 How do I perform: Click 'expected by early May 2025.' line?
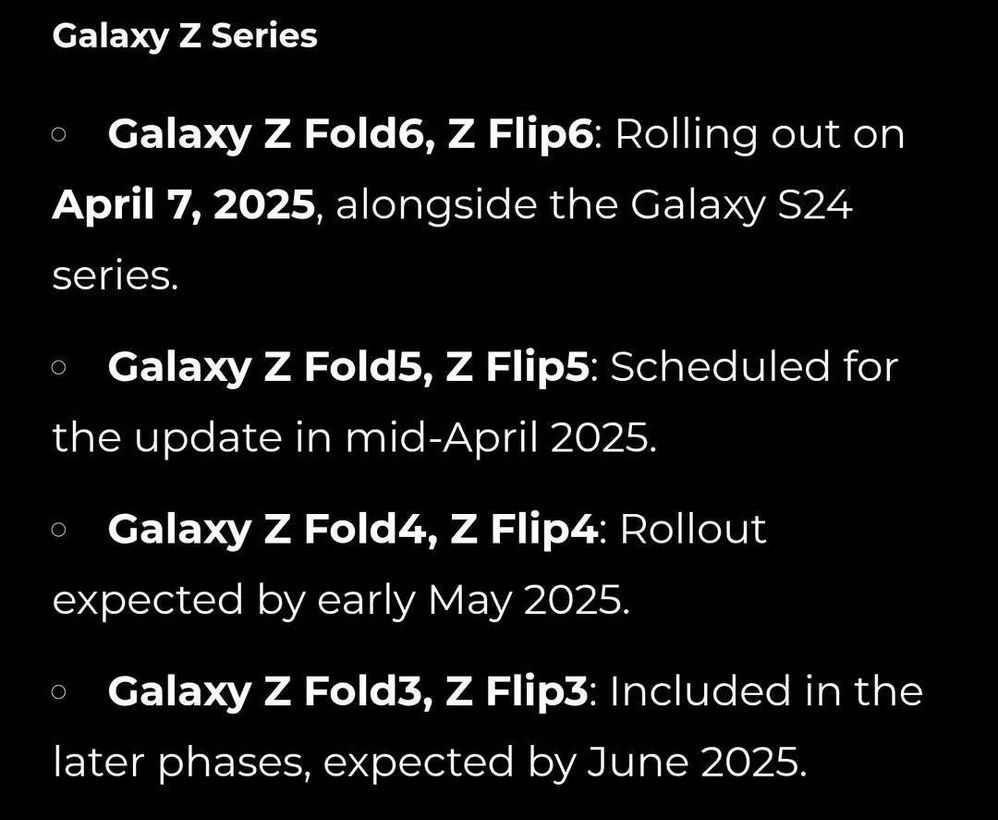pyautogui.click(x=341, y=601)
